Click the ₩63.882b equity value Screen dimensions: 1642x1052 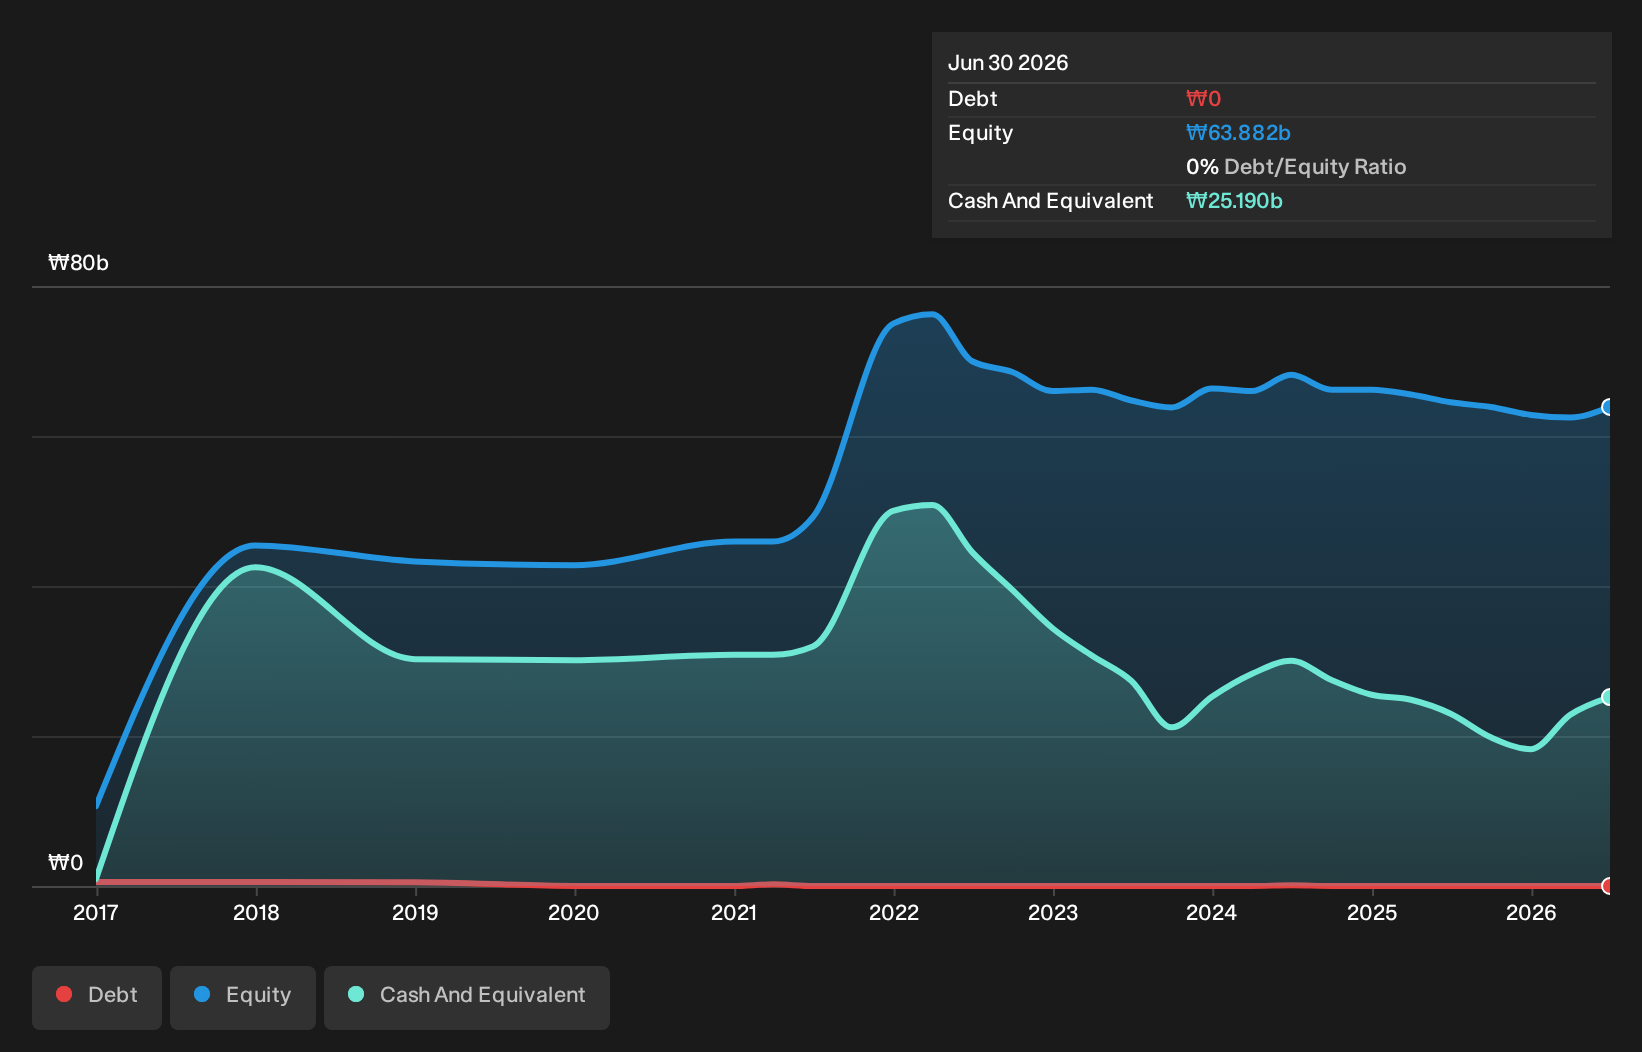tap(1238, 133)
